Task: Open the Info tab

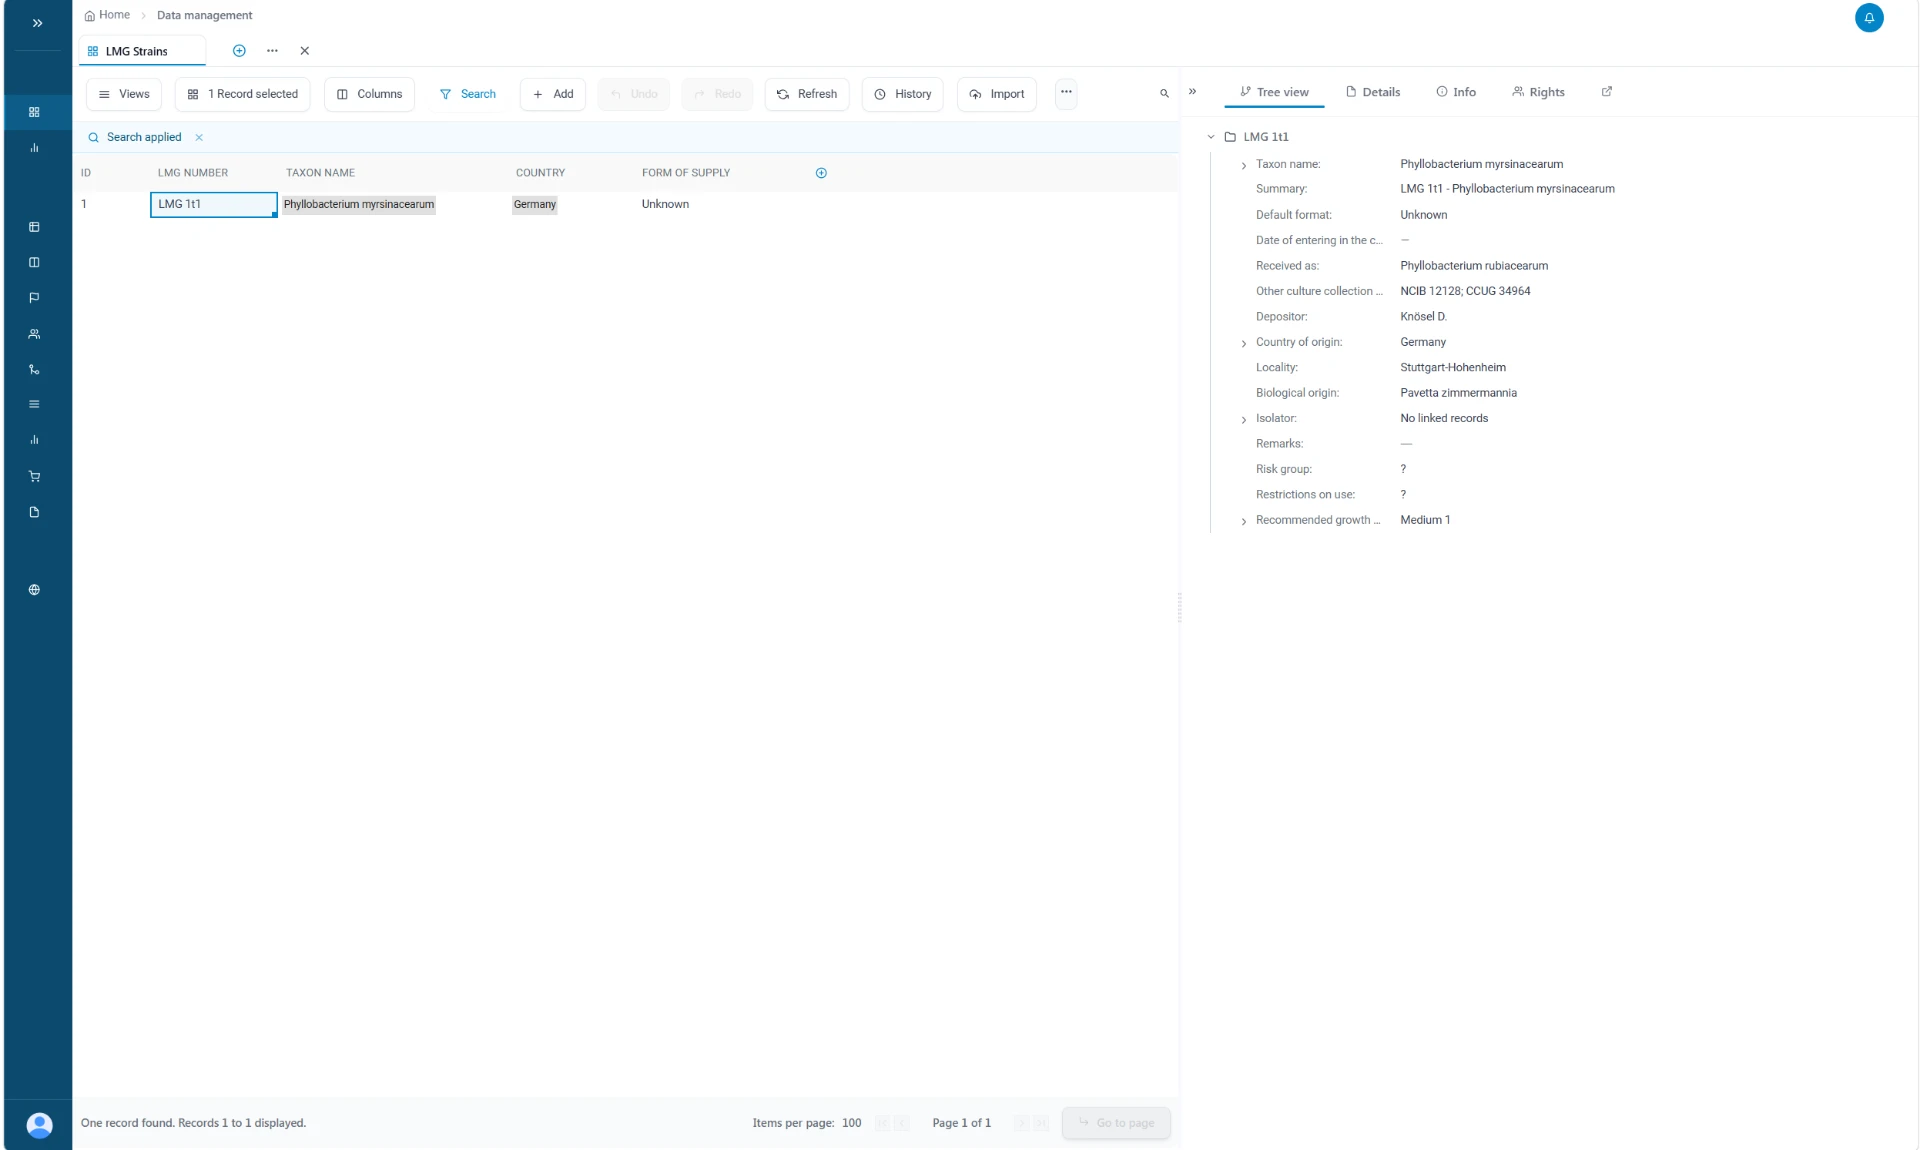Action: [1456, 92]
